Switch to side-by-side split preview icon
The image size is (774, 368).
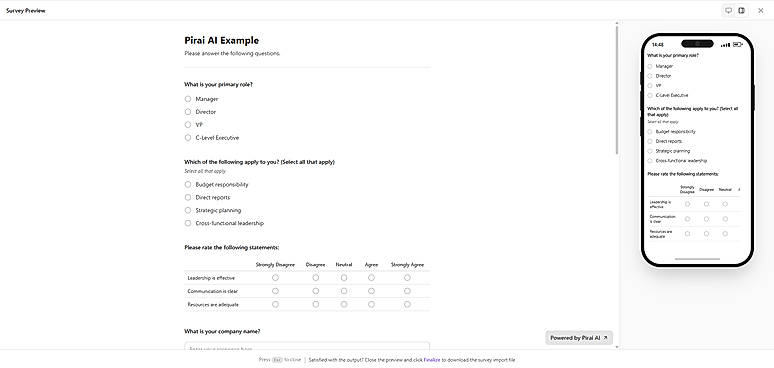(741, 10)
